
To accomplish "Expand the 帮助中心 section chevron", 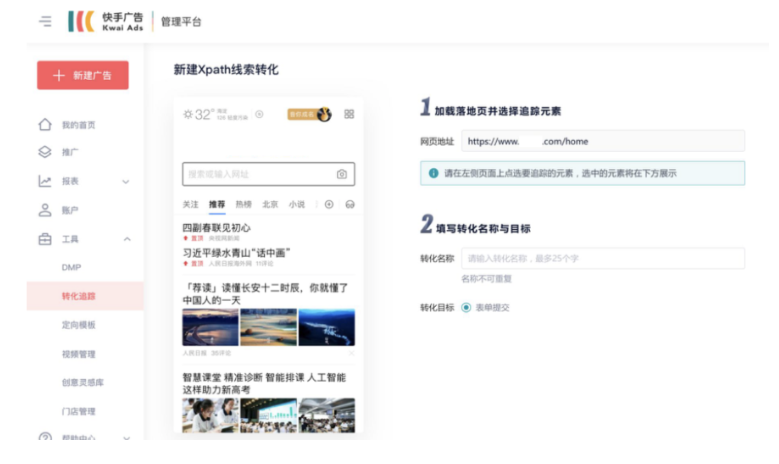I will (x=126, y=438).
